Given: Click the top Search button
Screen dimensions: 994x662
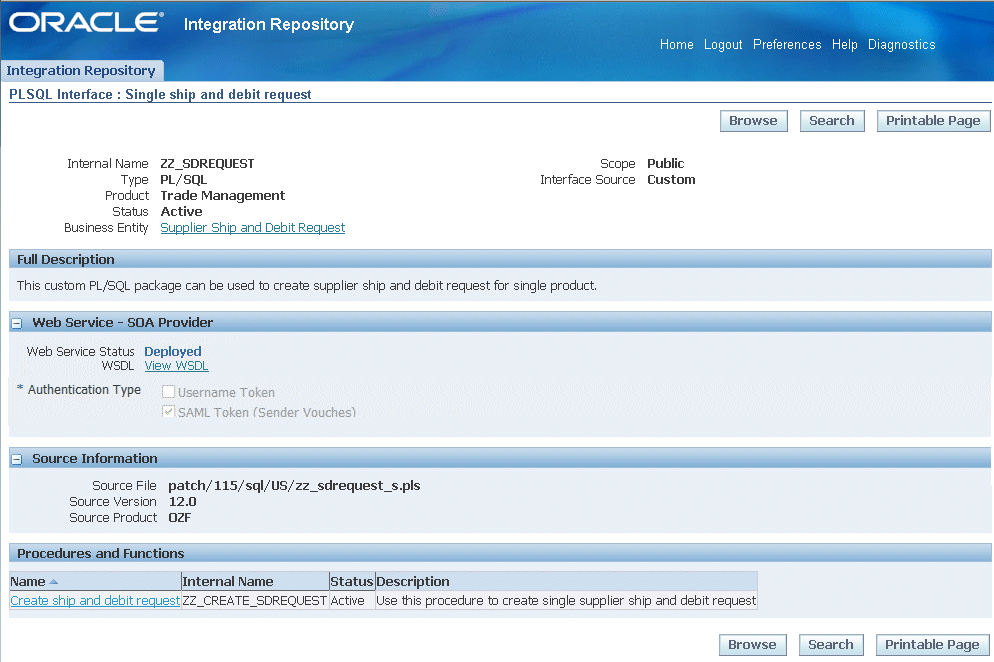Looking at the screenshot, I should click(x=832, y=120).
